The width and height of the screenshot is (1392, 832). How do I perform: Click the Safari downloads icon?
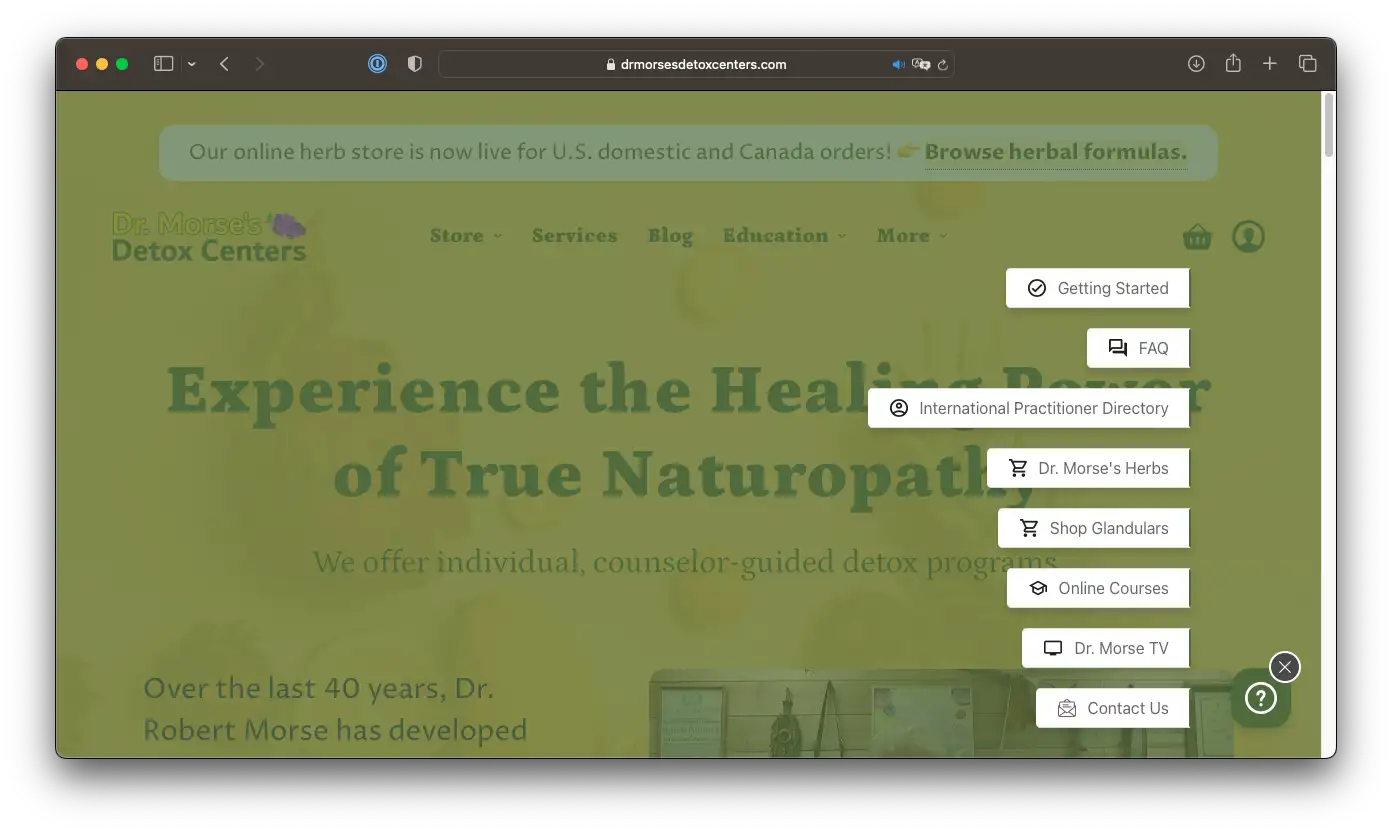pyautogui.click(x=1196, y=64)
